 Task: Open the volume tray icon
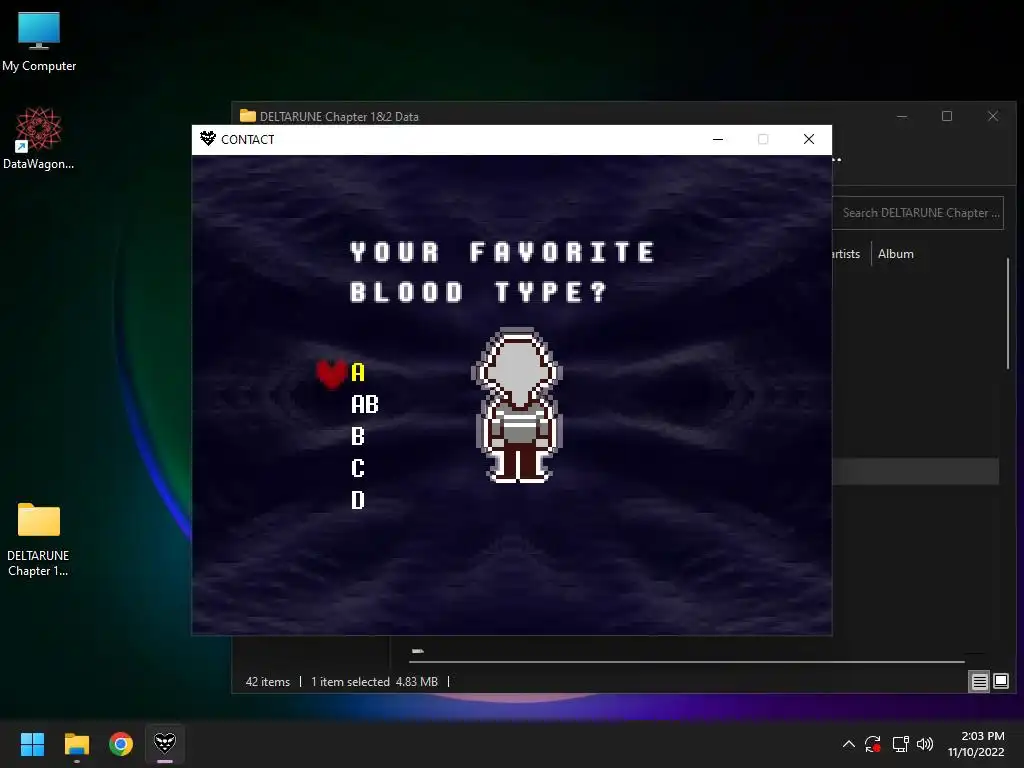[925, 744]
